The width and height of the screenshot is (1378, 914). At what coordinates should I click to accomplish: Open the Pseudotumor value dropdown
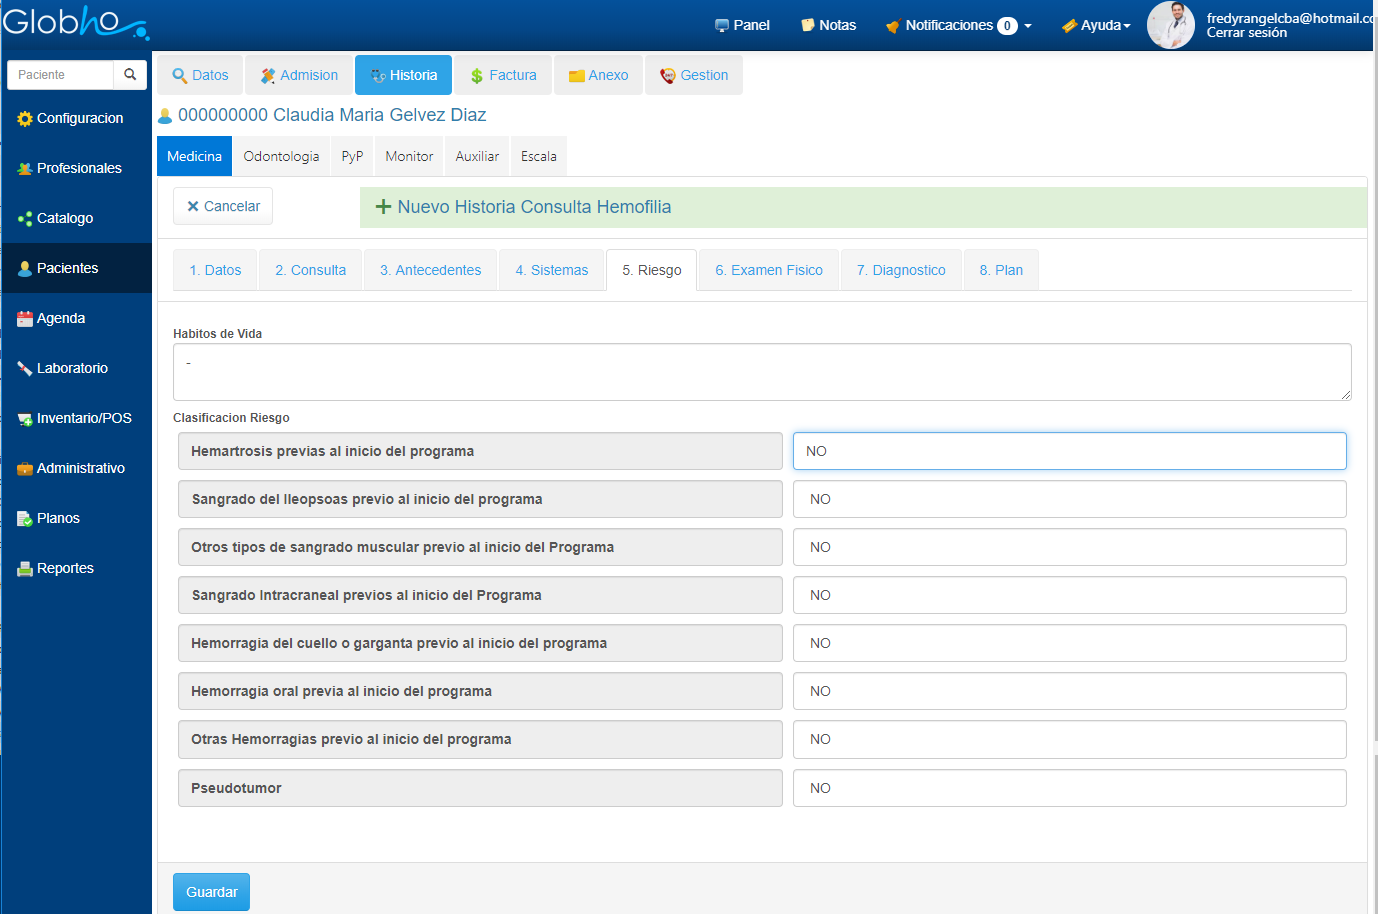point(1069,788)
